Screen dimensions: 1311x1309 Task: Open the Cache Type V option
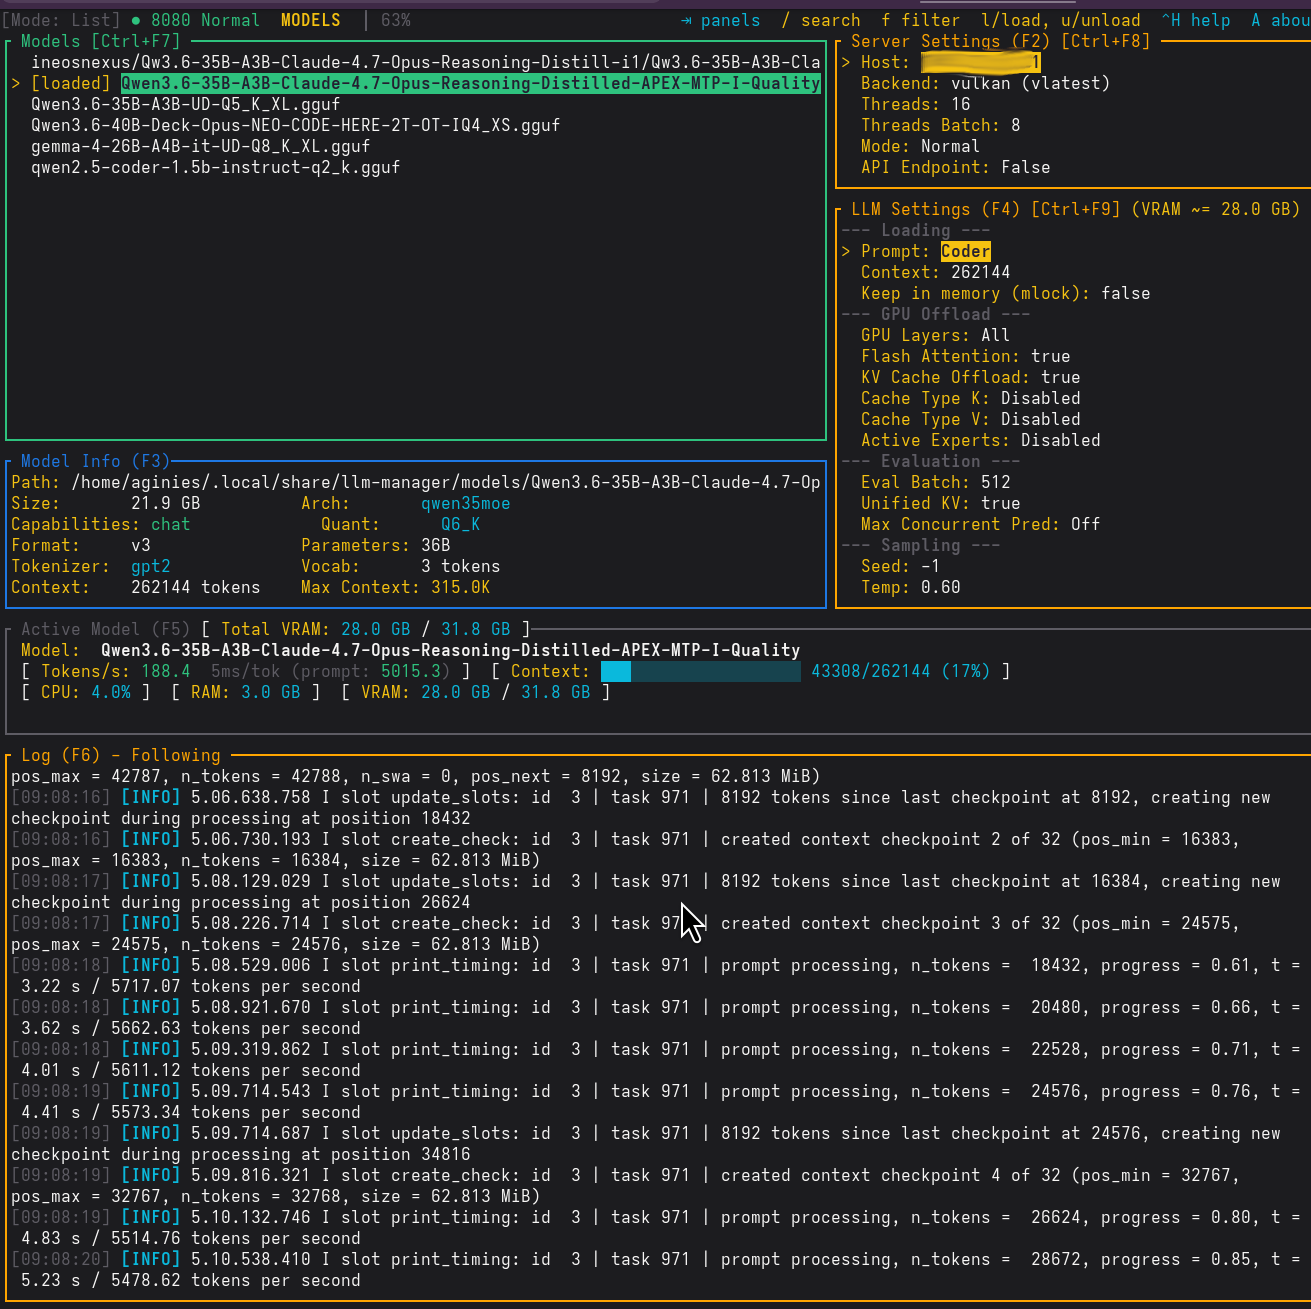click(971, 419)
